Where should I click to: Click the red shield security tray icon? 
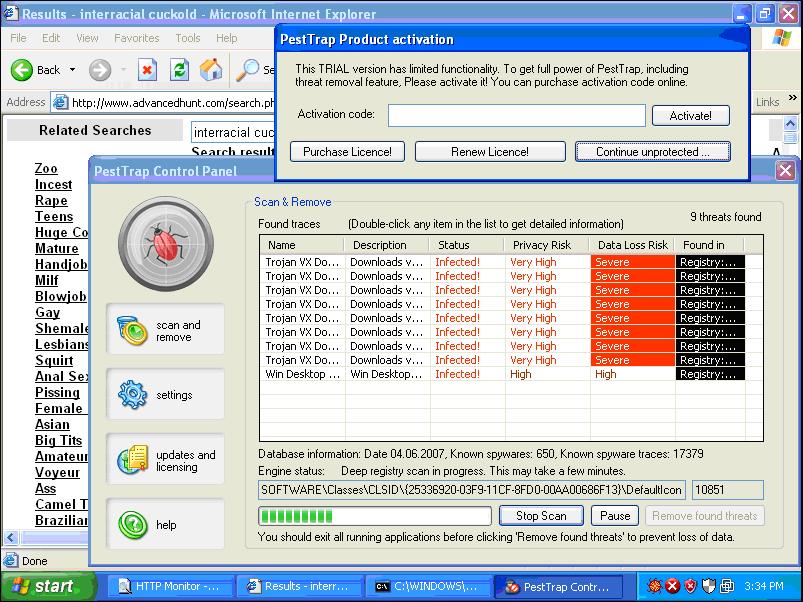coord(690,586)
